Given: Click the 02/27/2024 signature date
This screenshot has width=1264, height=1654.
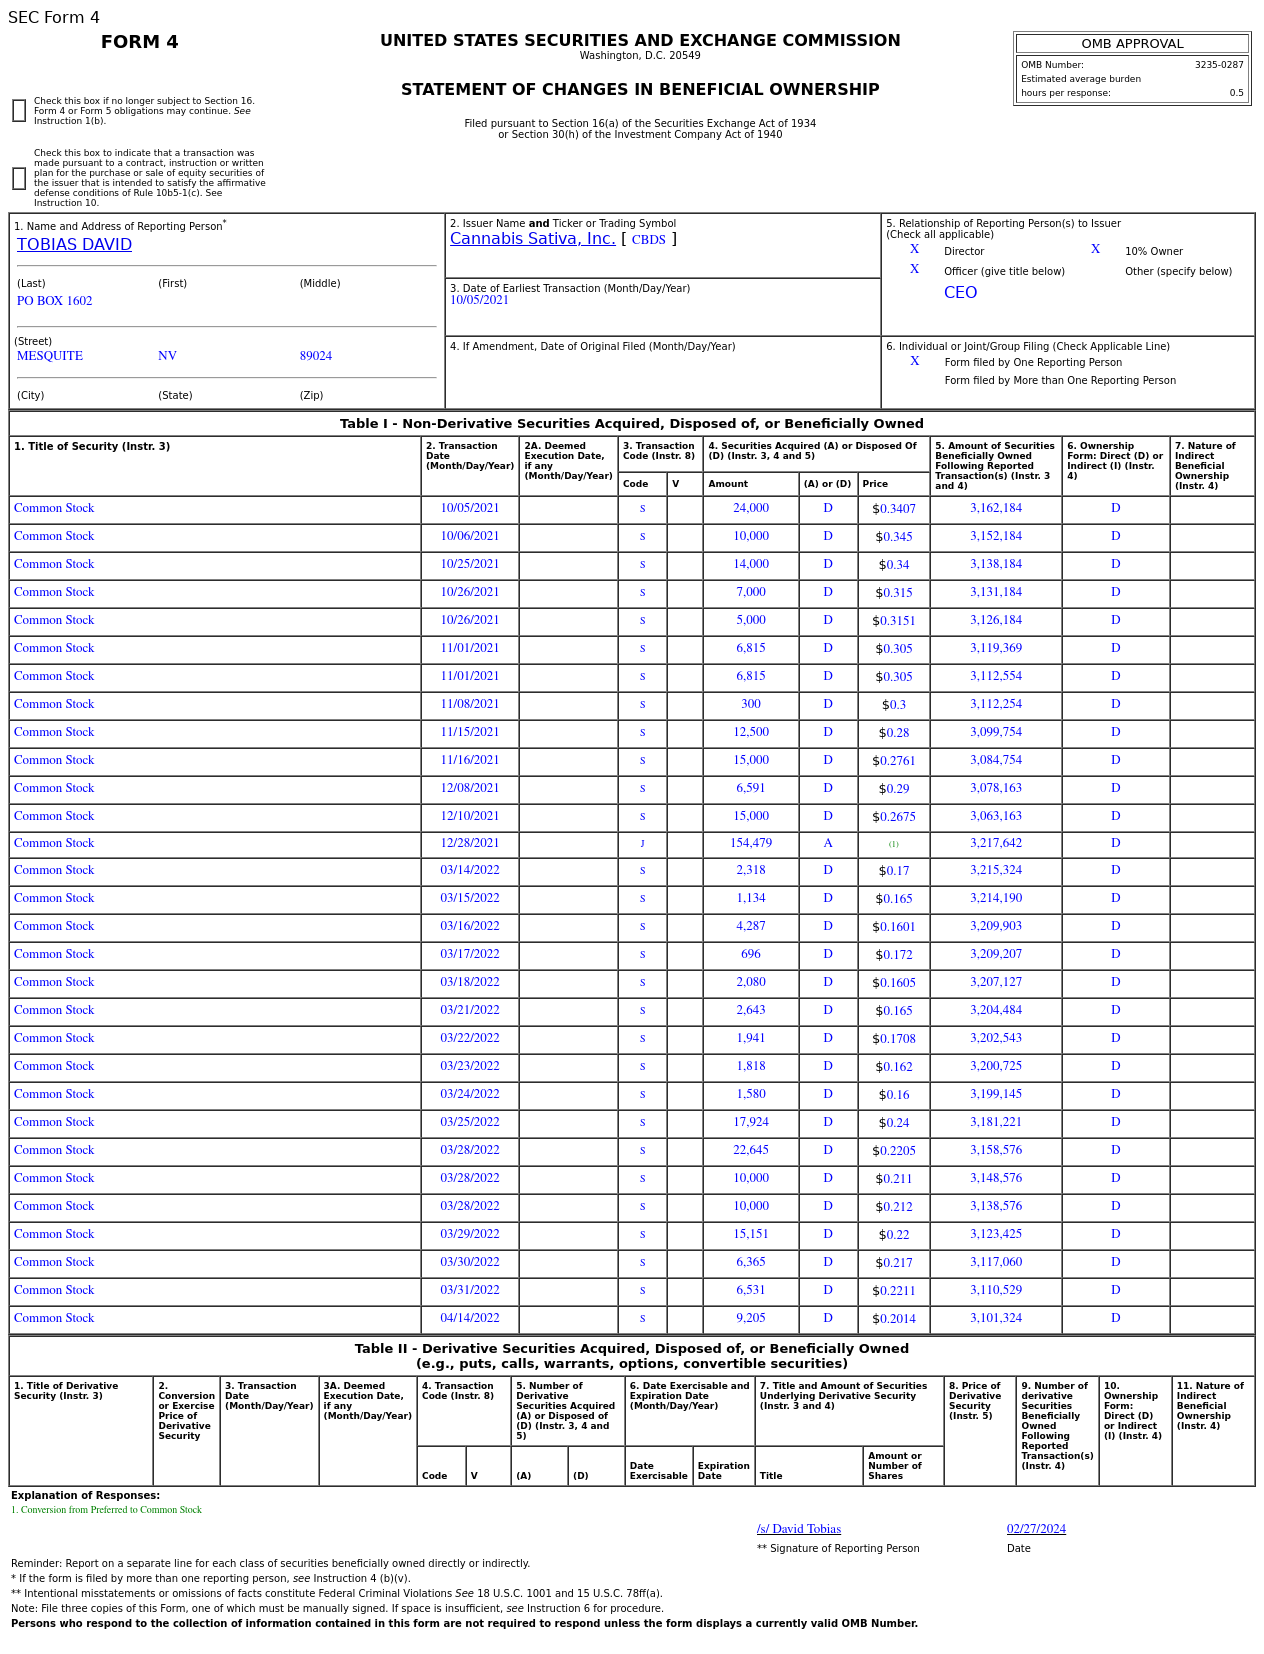Looking at the screenshot, I should pyautogui.click(x=1036, y=1529).
